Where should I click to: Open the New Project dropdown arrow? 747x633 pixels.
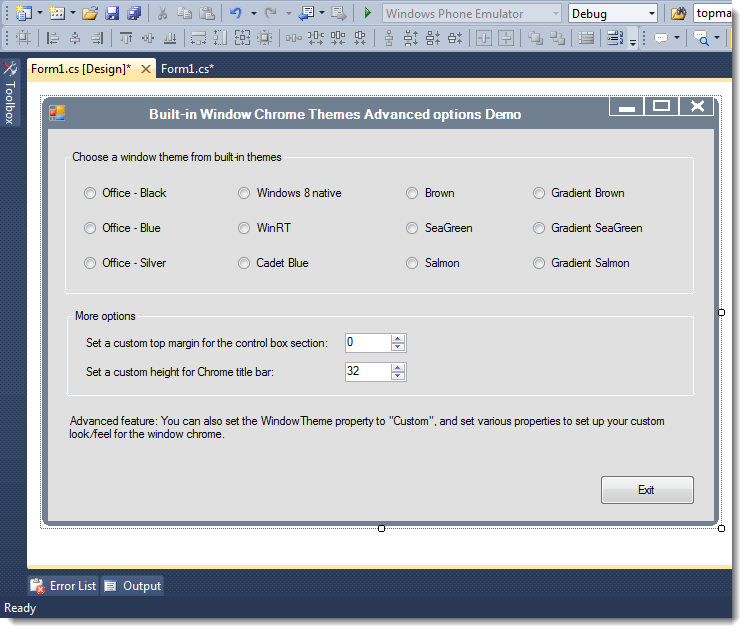tap(40, 13)
